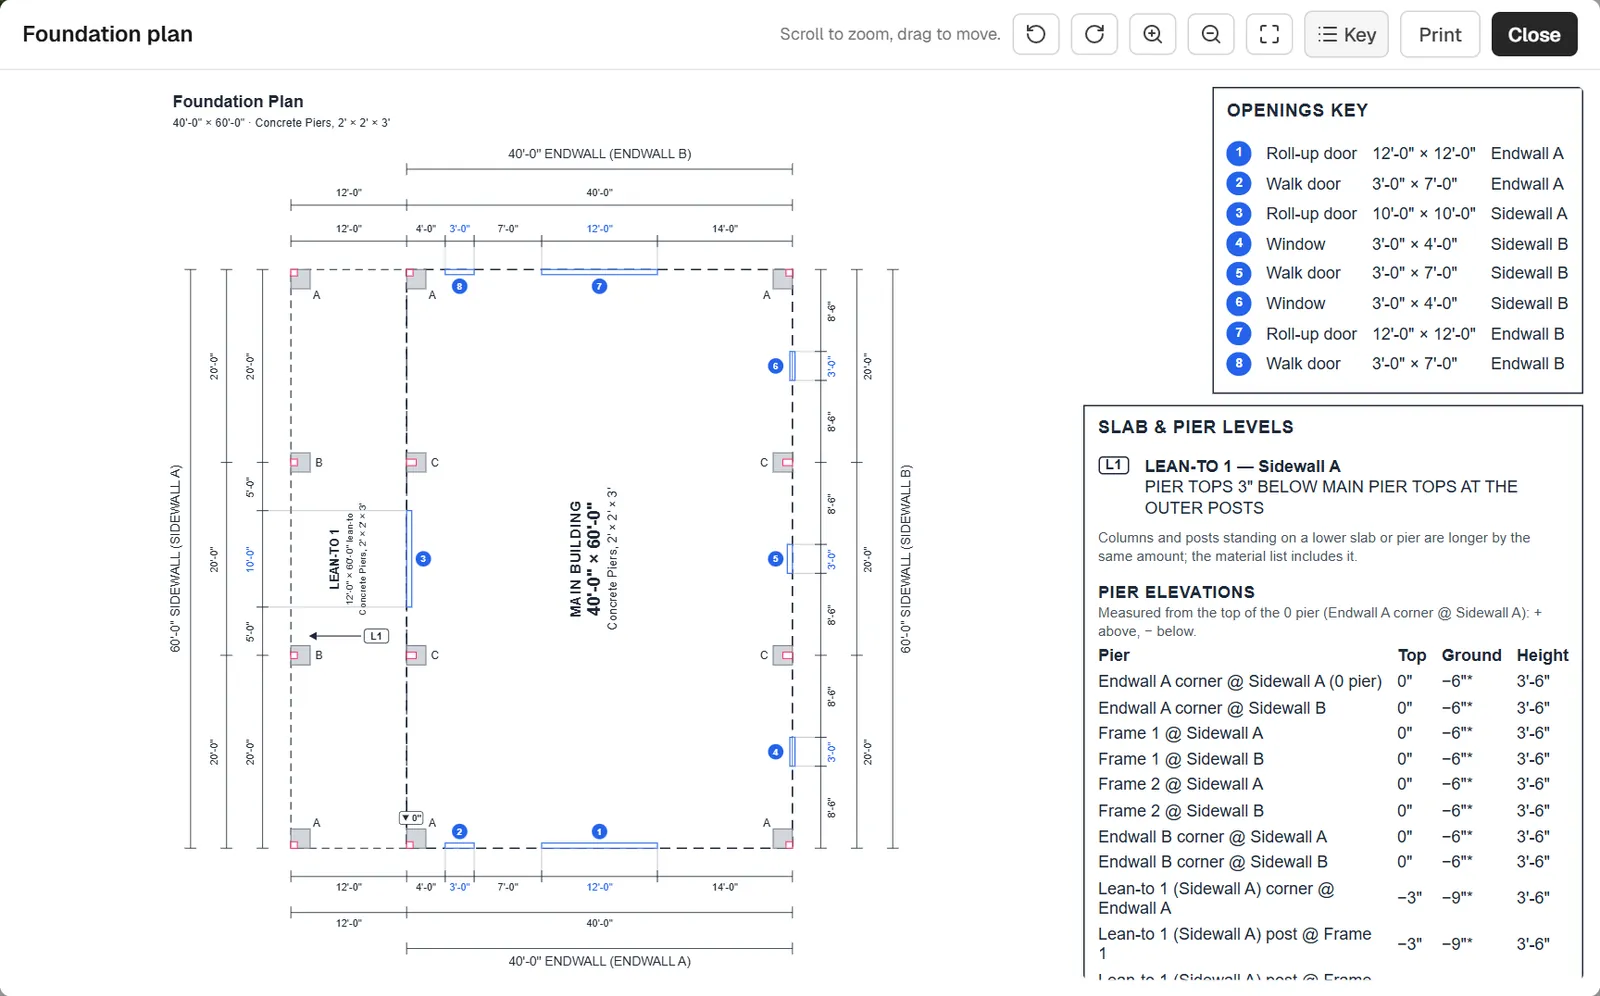Screen dimensions: 1600x996
Task: Select 'Frame 2 @ Sidewall B' pier row
Action: (x=1333, y=811)
